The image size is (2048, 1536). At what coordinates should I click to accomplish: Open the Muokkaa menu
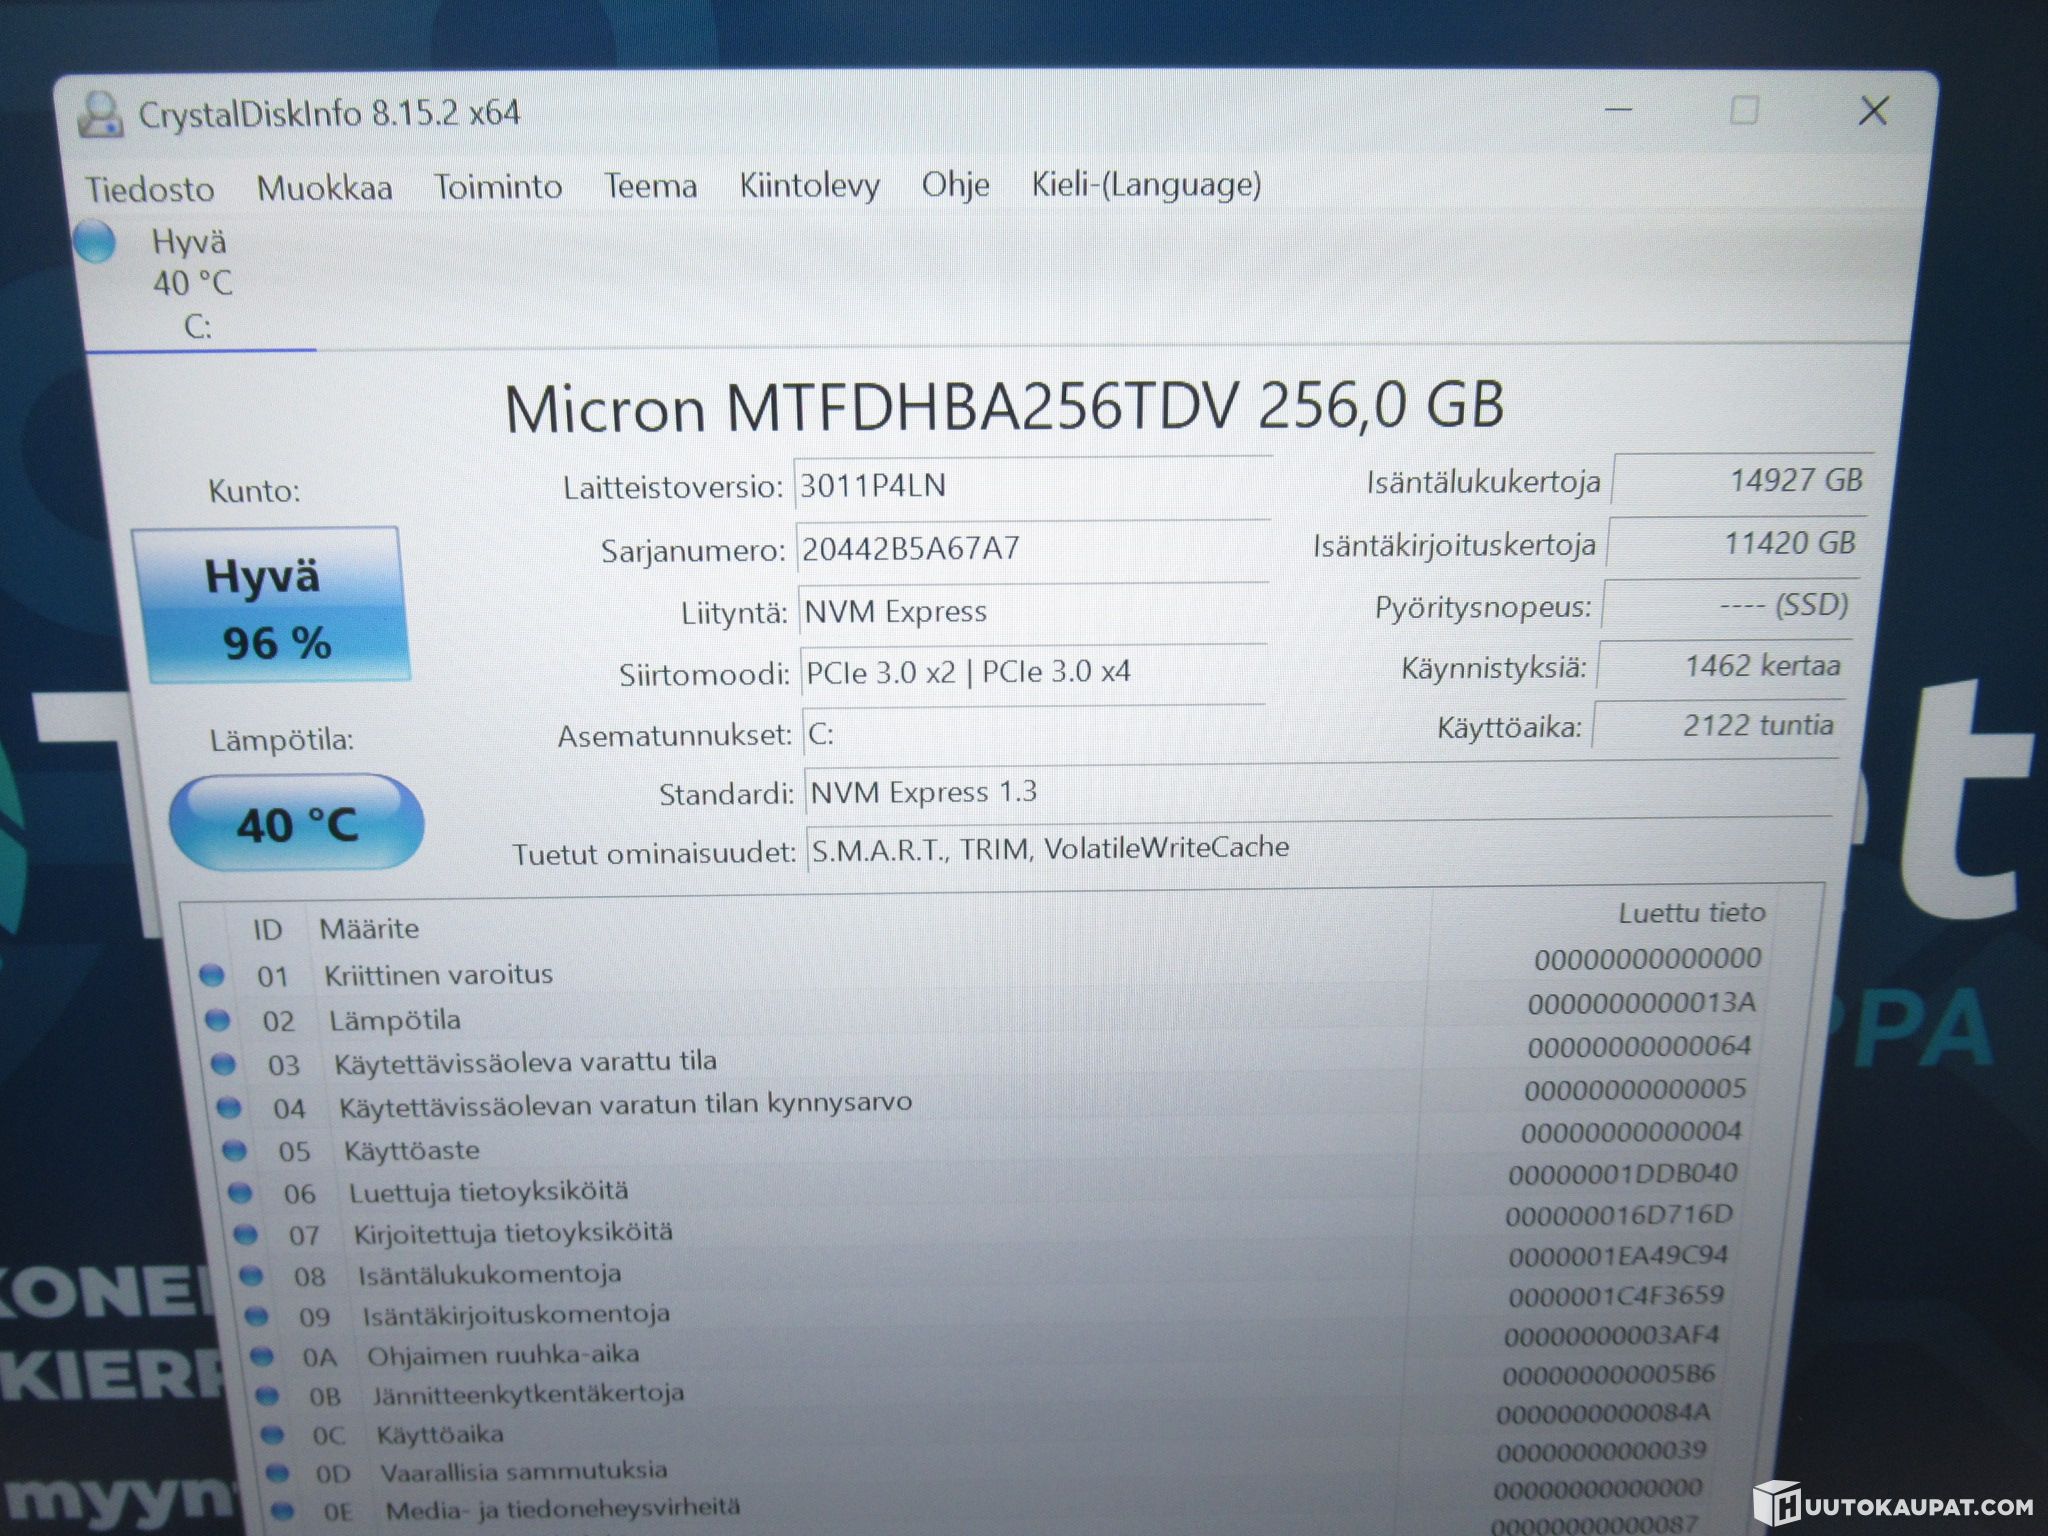tap(324, 188)
